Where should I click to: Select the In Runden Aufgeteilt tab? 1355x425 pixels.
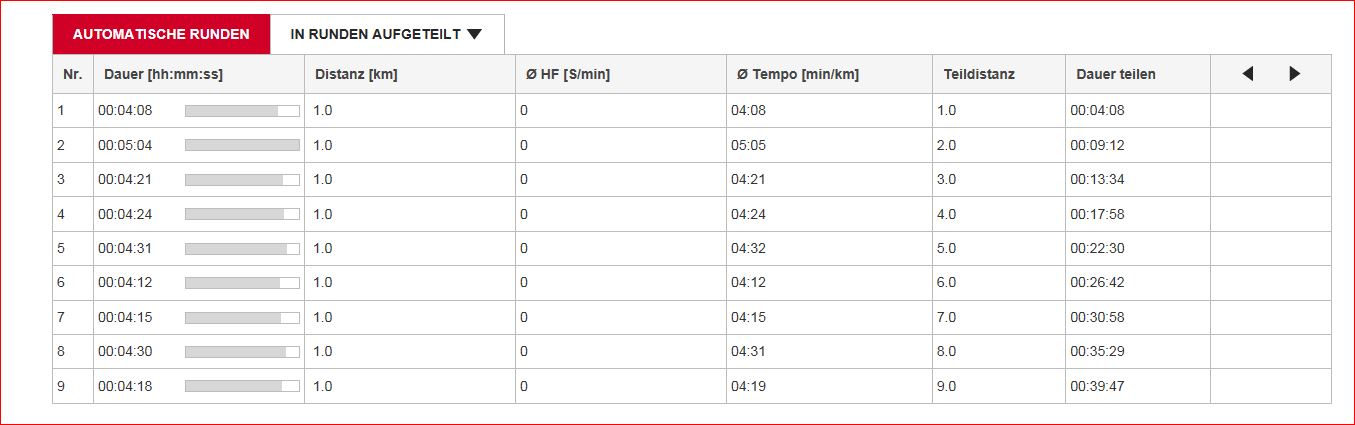pos(375,34)
